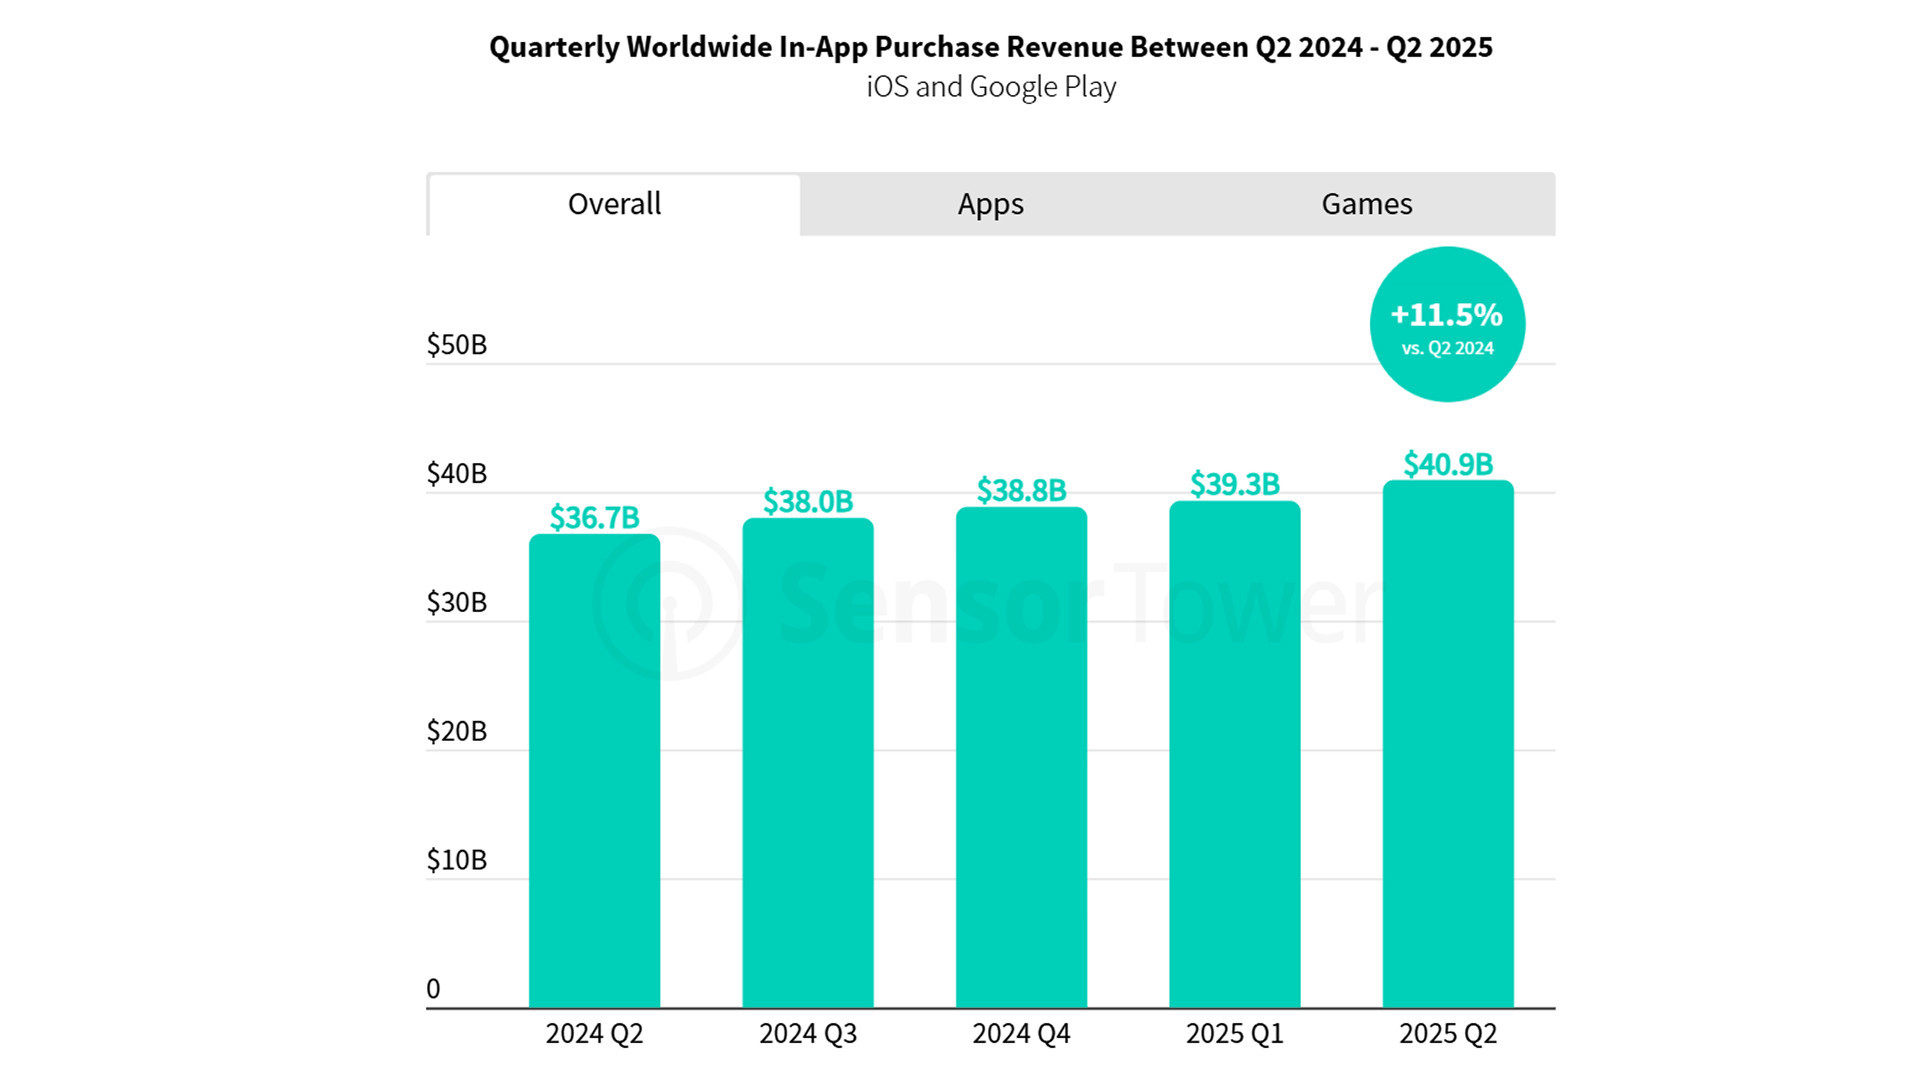Click the chart title text

click(x=990, y=48)
